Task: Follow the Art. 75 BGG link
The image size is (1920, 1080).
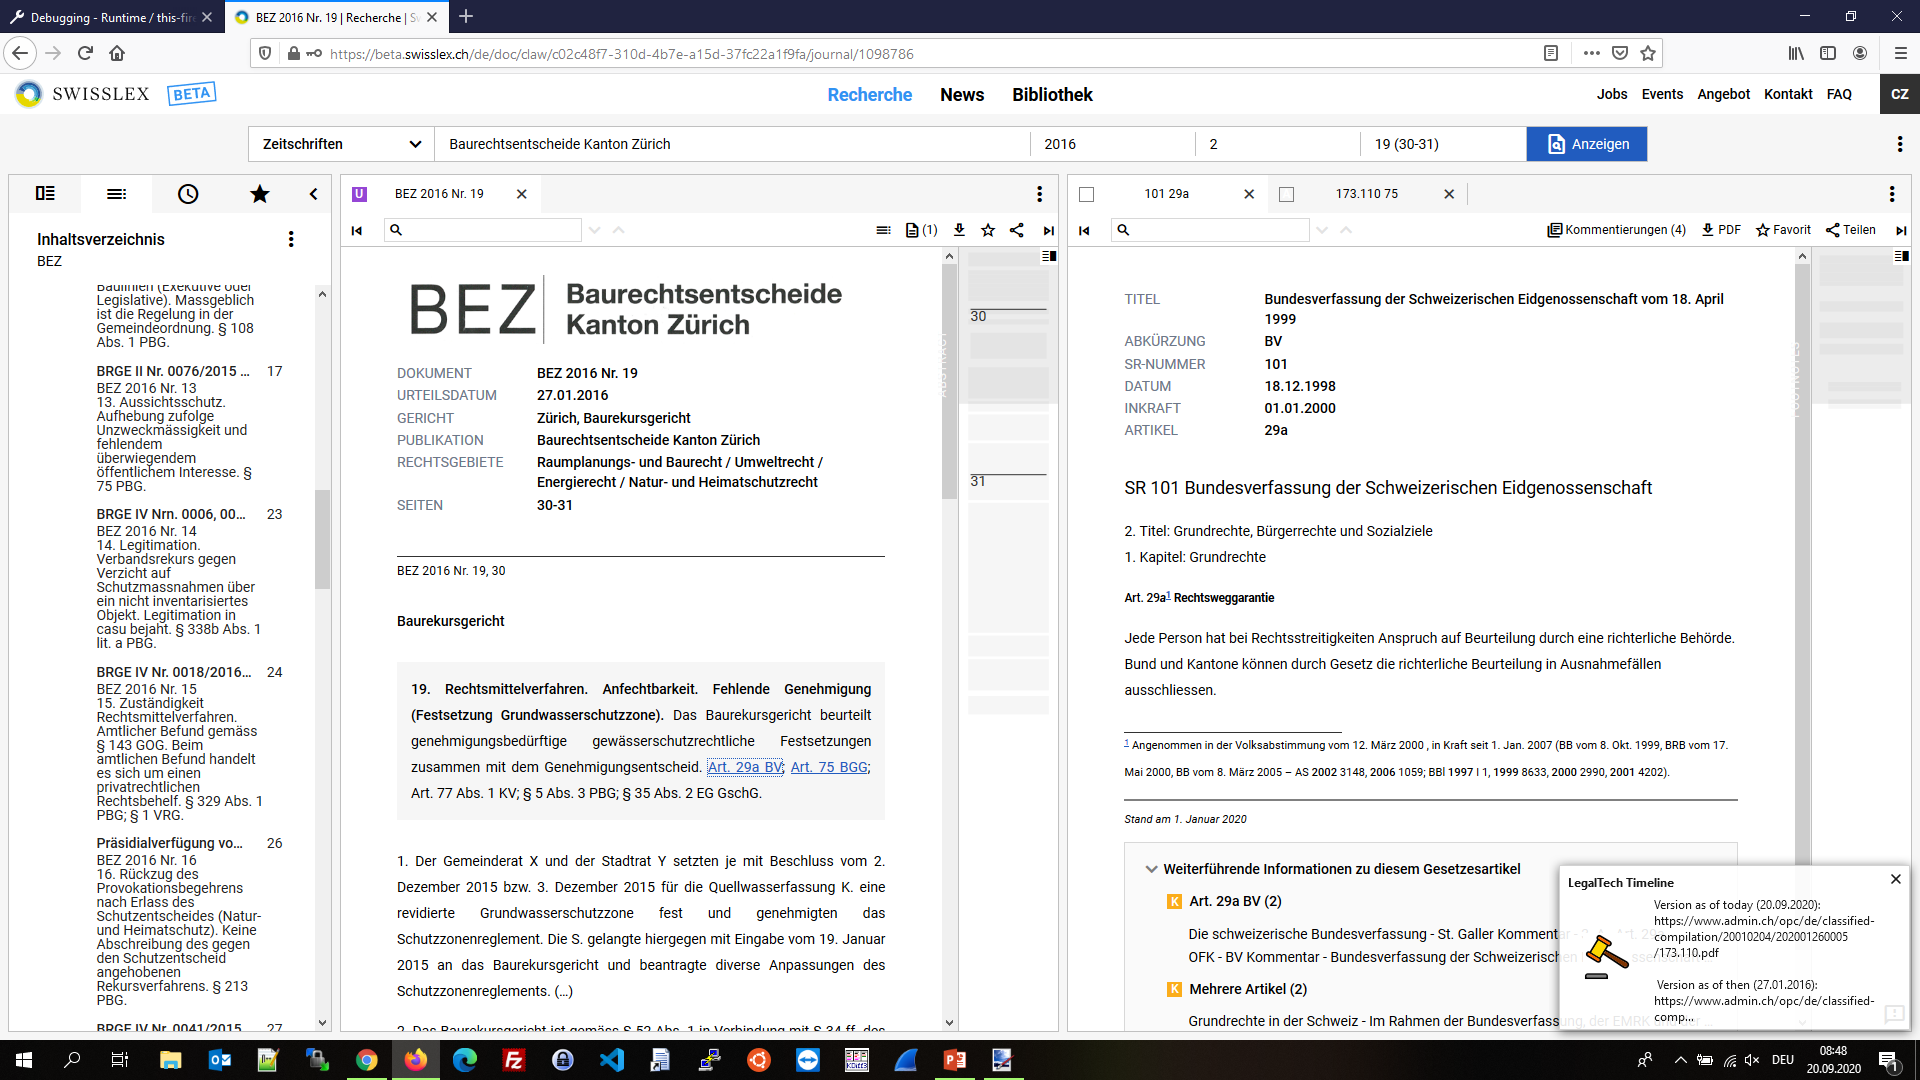Action: click(x=828, y=767)
